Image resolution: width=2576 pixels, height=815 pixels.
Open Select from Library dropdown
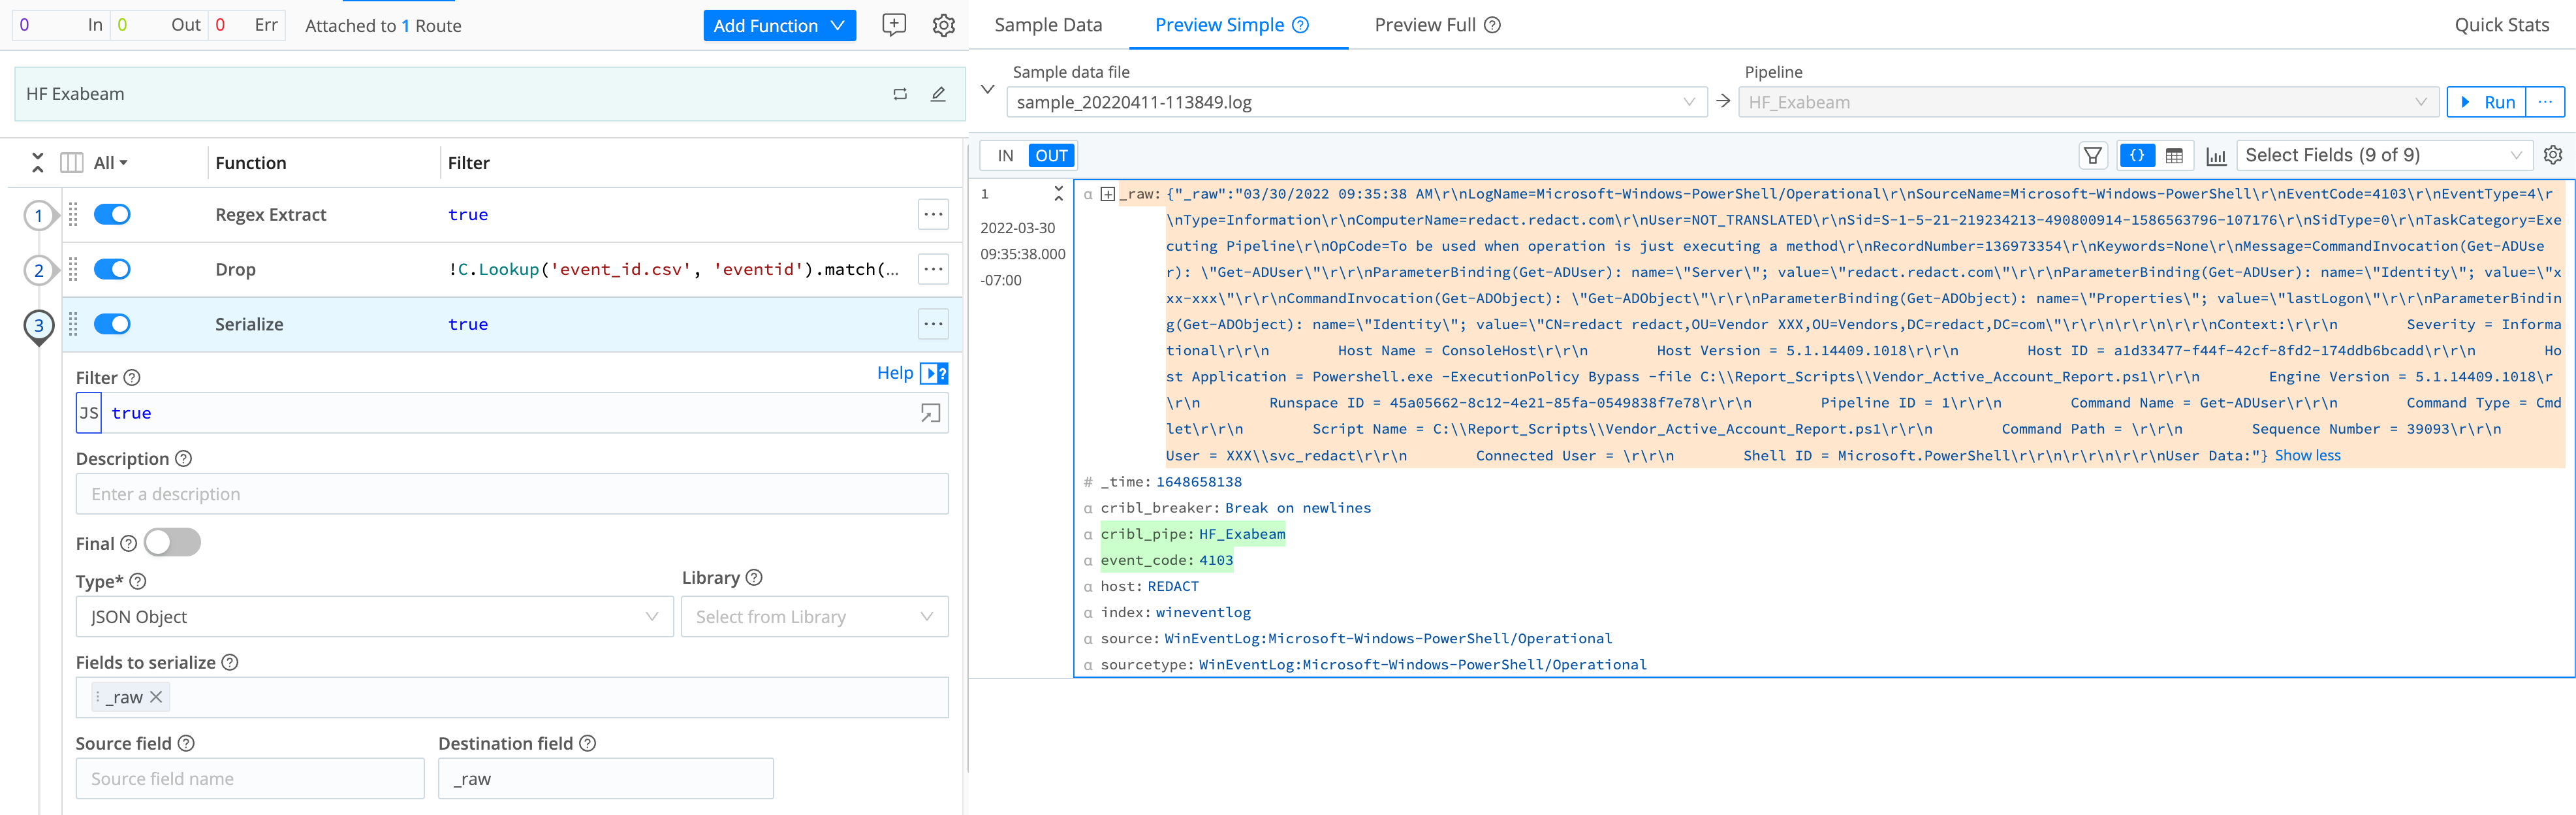tap(814, 617)
